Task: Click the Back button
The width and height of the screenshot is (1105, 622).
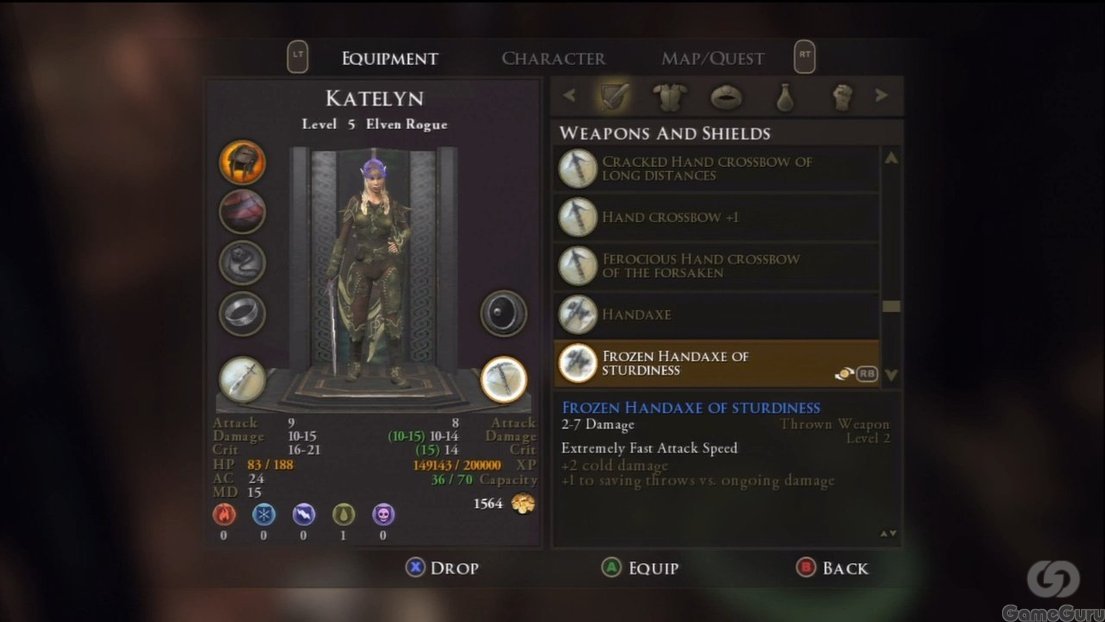Action: [x=832, y=568]
